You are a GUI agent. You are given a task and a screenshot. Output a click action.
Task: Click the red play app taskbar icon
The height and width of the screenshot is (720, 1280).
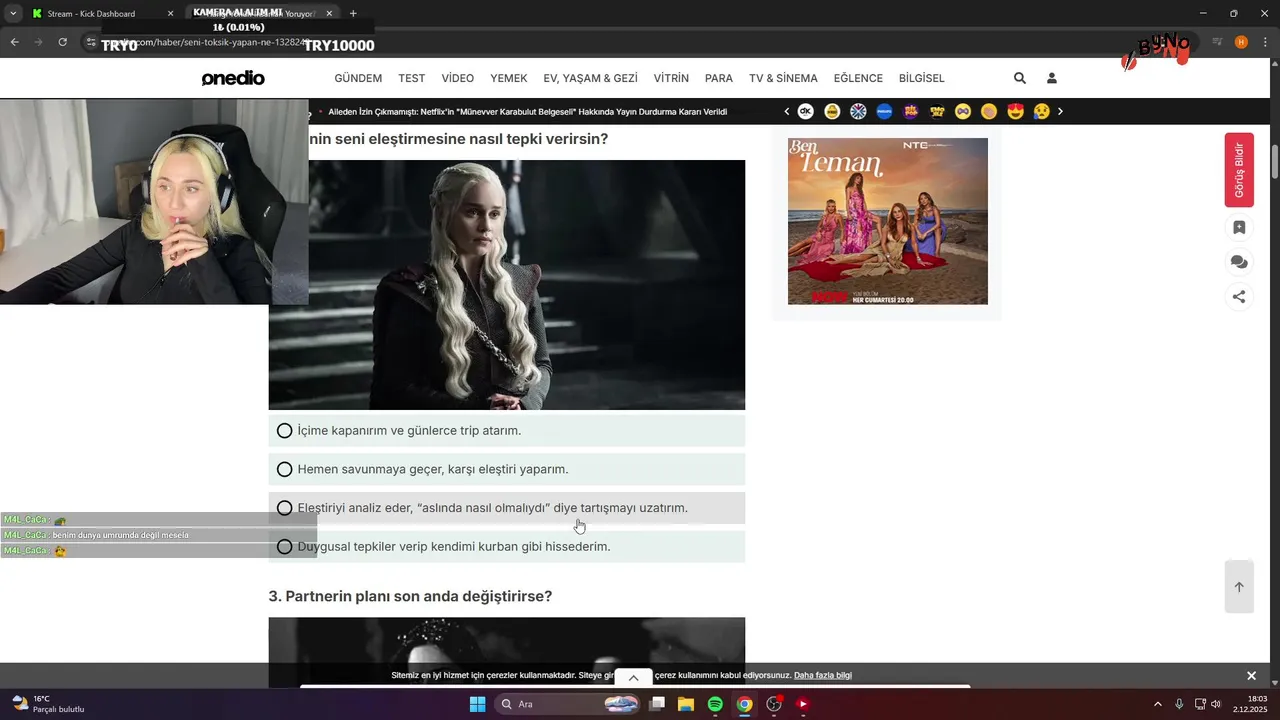pyautogui.click(x=802, y=704)
